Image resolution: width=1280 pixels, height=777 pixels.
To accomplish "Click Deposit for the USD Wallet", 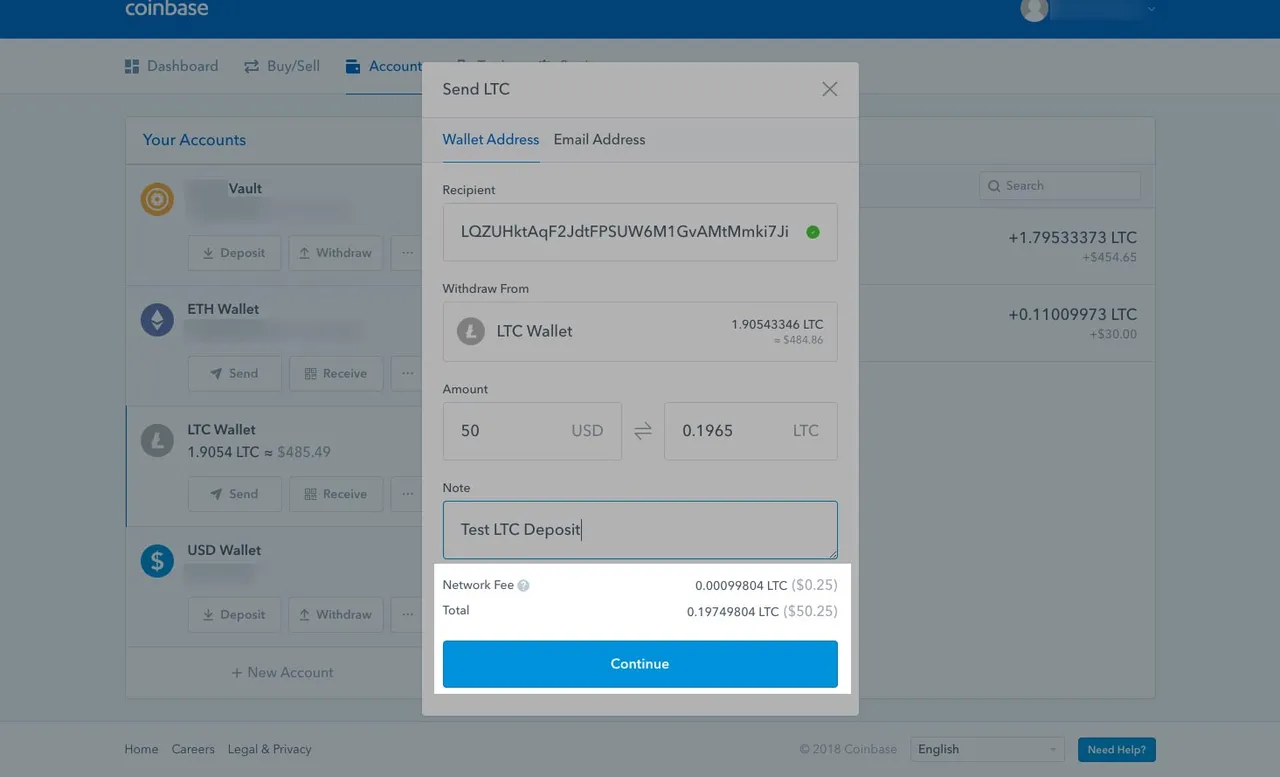I will [234, 615].
